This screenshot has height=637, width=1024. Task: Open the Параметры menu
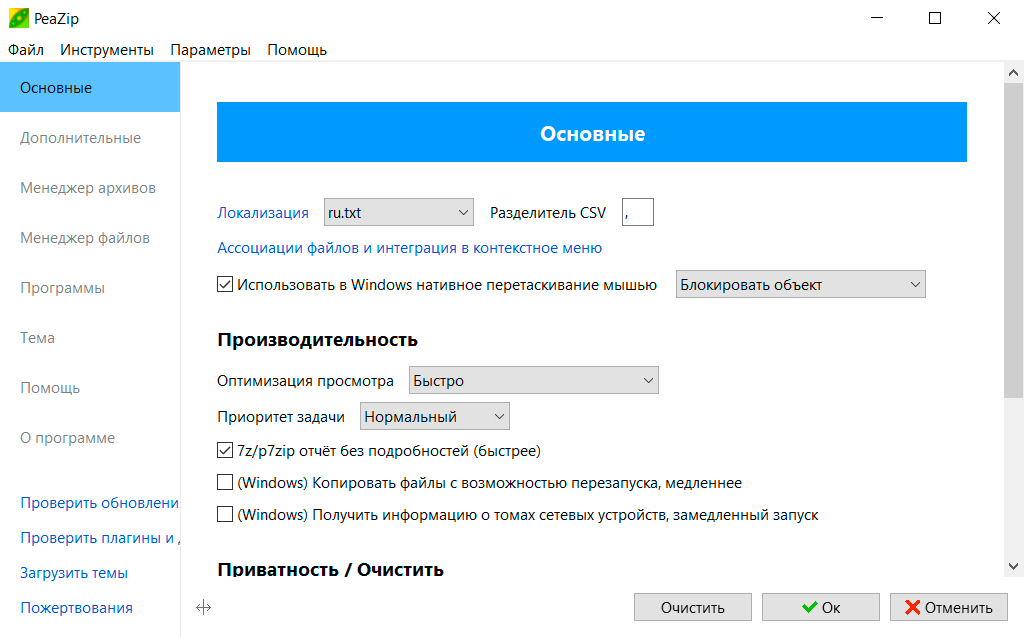click(210, 50)
